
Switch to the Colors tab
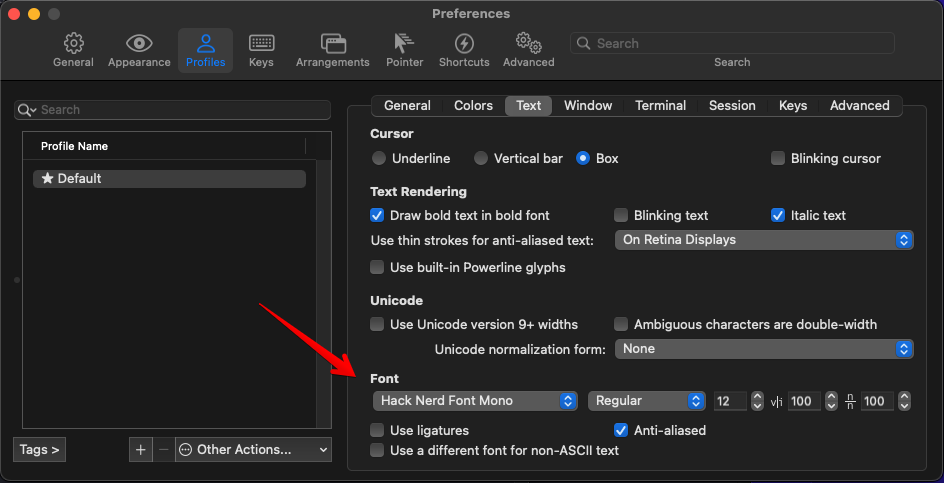tap(473, 106)
